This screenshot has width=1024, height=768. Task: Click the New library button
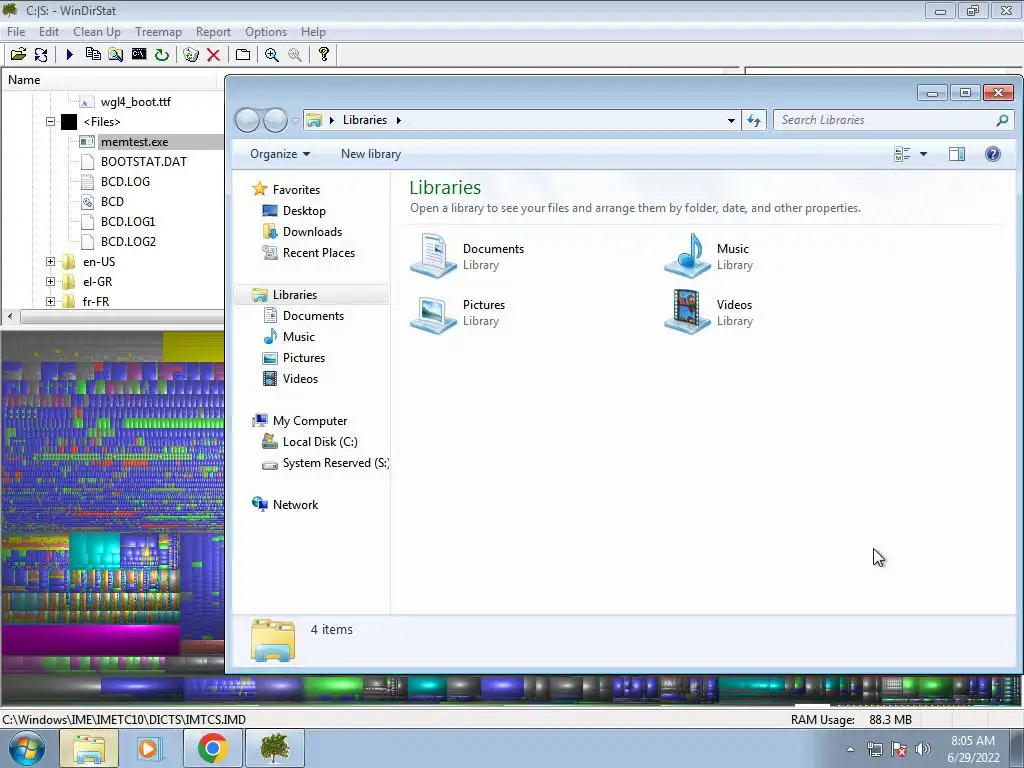[371, 154]
